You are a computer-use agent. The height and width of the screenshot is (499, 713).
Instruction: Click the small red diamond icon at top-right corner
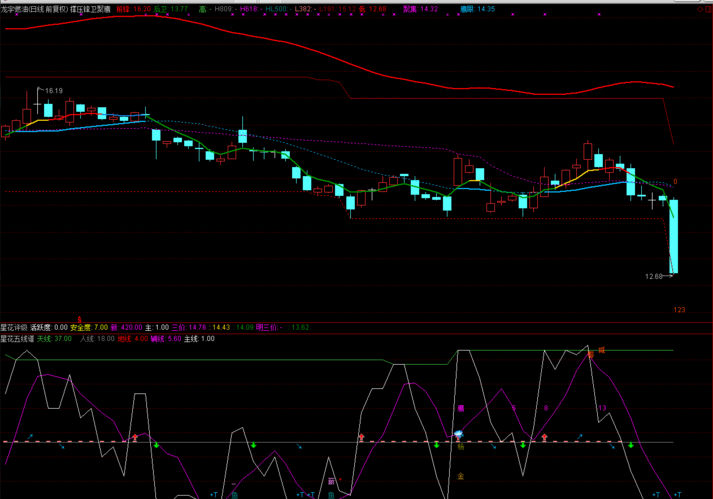pyautogui.click(x=700, y=9)
